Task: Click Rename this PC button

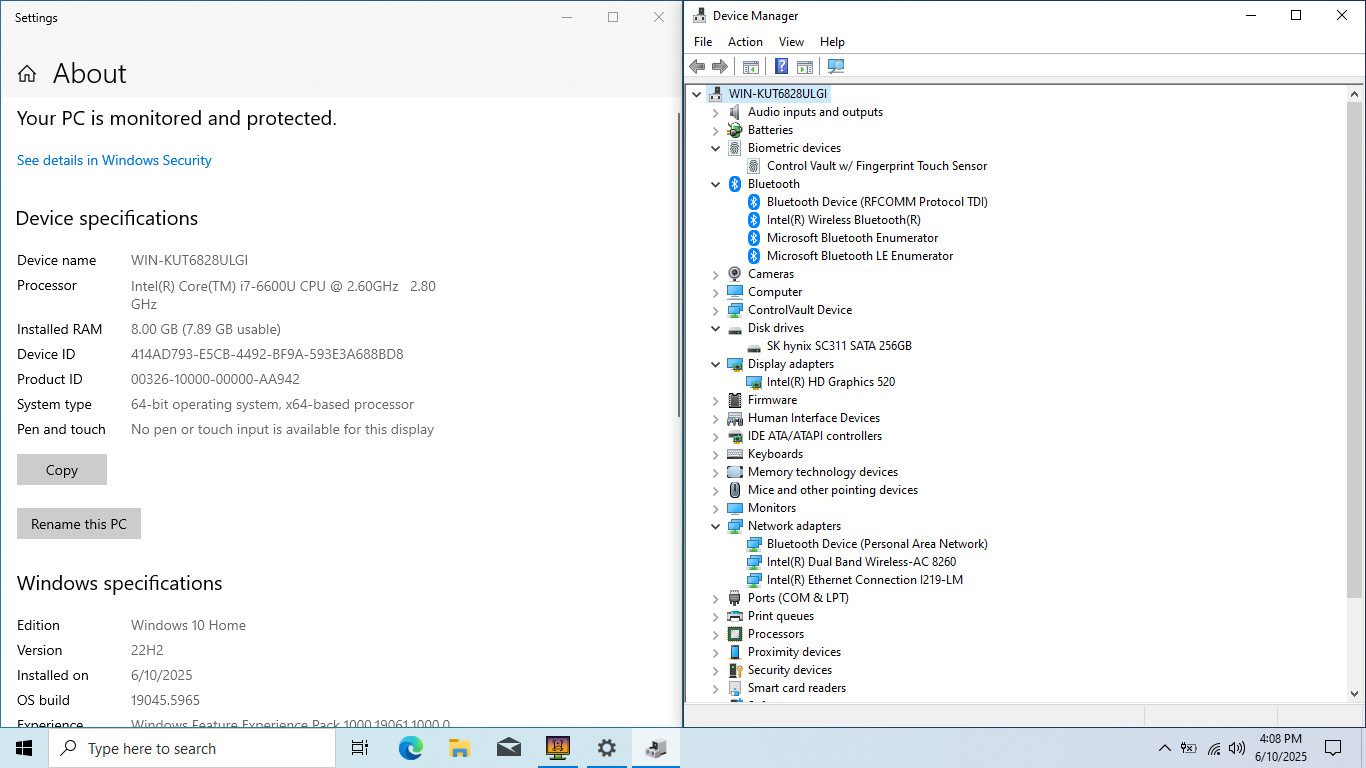Action: (x=79, y=524)
